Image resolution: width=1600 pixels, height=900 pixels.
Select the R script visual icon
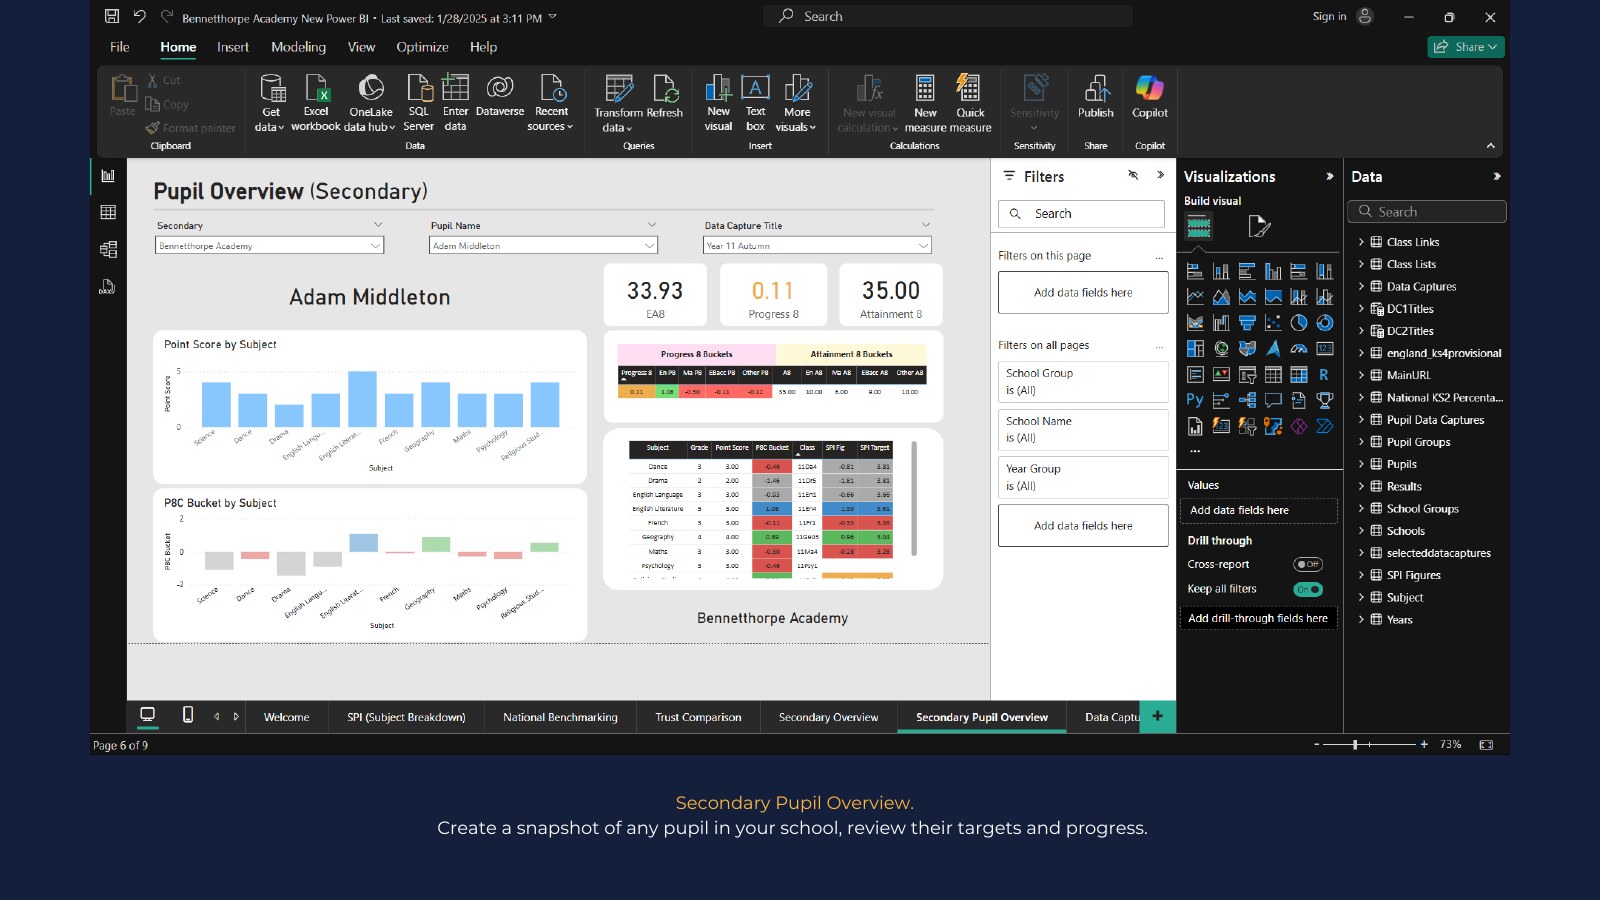tap(1325, 374)
